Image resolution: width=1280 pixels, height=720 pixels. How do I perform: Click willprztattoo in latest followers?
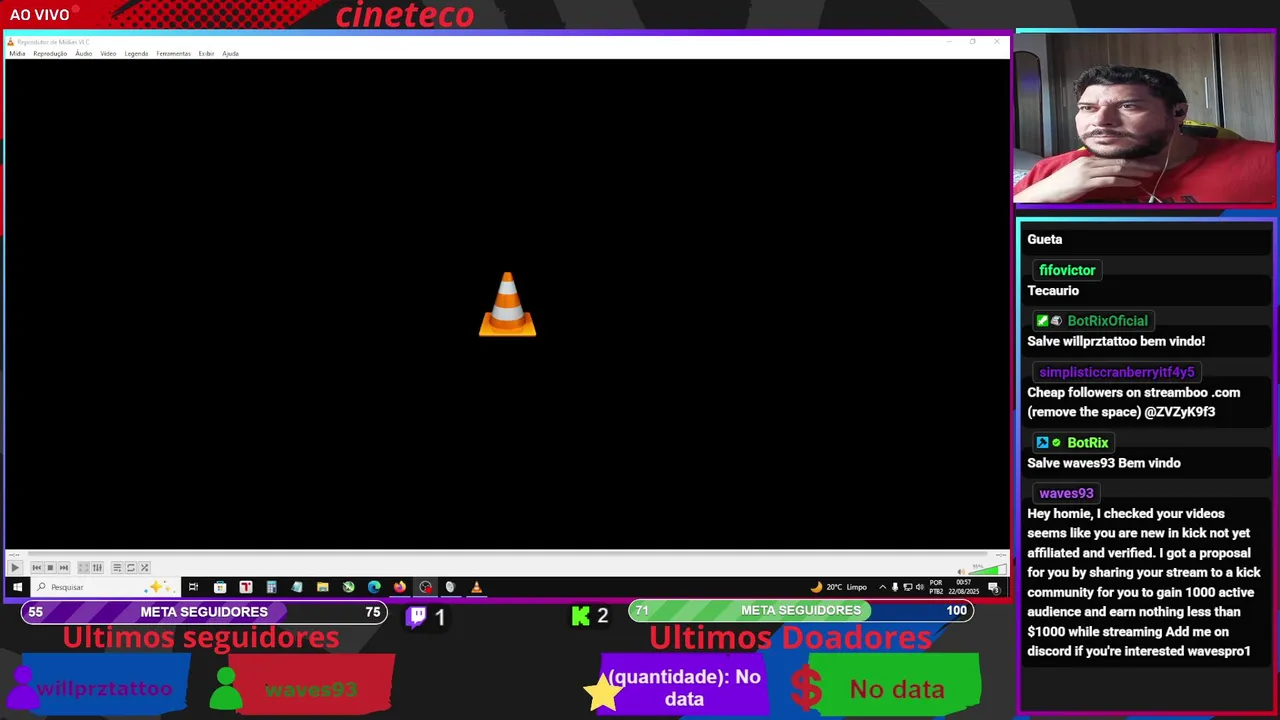pyautogui.click(x=104, y=689)
